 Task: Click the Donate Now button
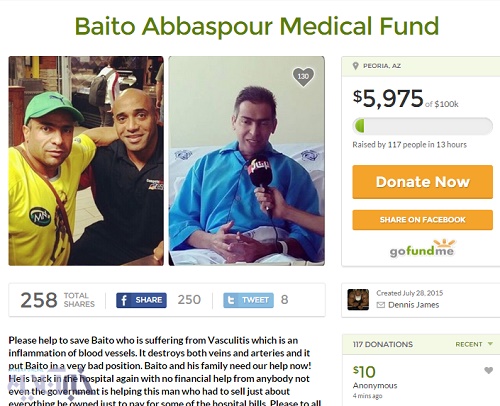tap(422, 182)
